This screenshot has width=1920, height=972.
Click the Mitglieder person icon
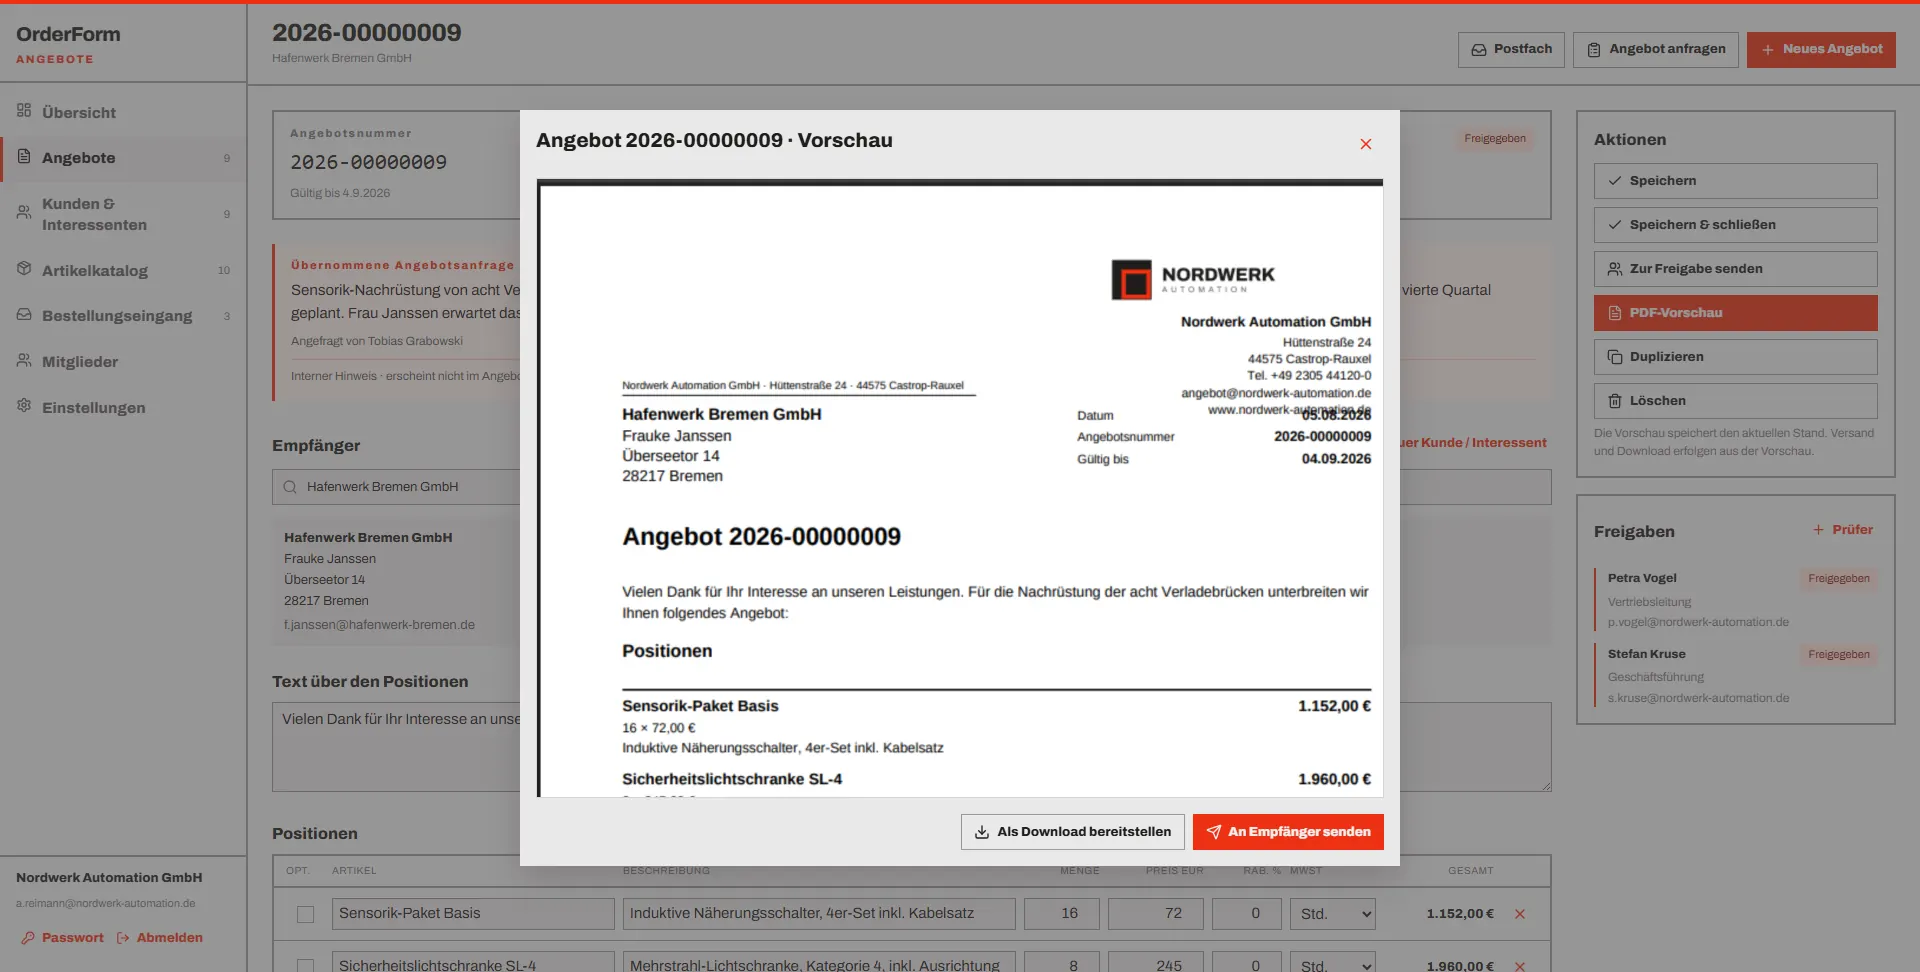pyautogui.click(x=24, y=360)
